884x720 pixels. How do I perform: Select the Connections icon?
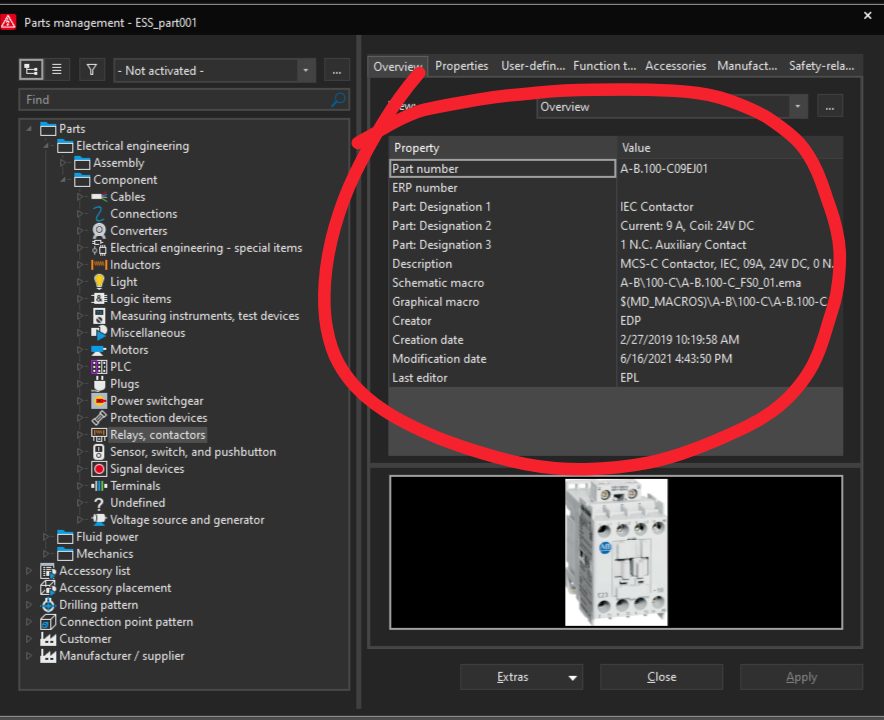tap(99, 214)
